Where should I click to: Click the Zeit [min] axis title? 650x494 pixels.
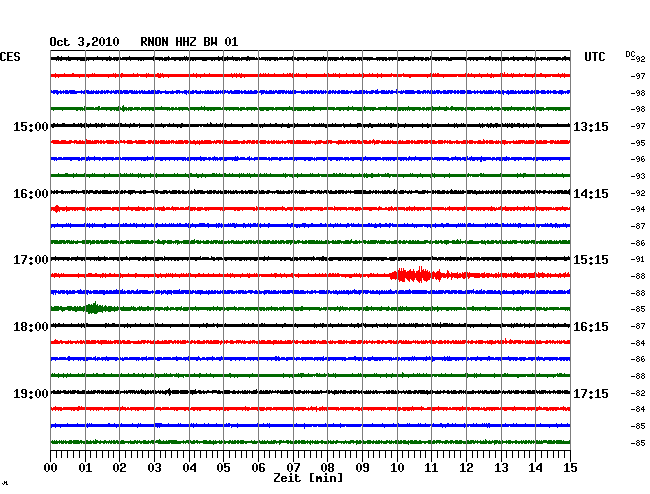308,478
